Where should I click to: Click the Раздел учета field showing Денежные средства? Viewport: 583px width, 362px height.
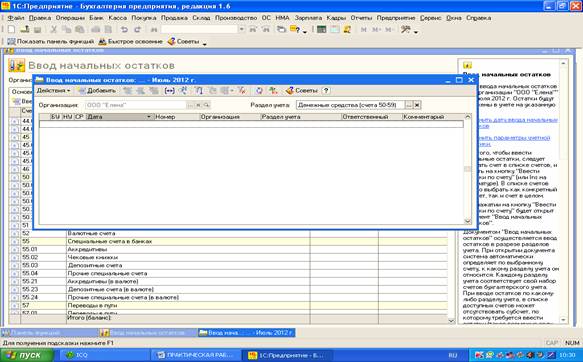(350, 105)
